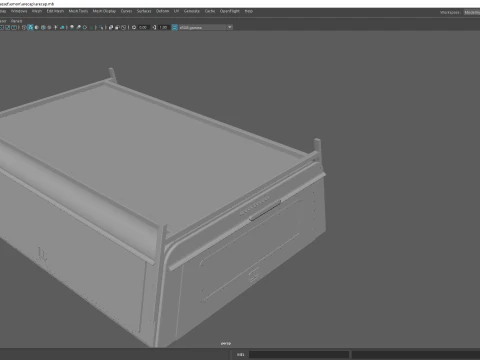Open the Mesh Display menu
The width and height of the screenshot is (480, 360).
(104, 11)
